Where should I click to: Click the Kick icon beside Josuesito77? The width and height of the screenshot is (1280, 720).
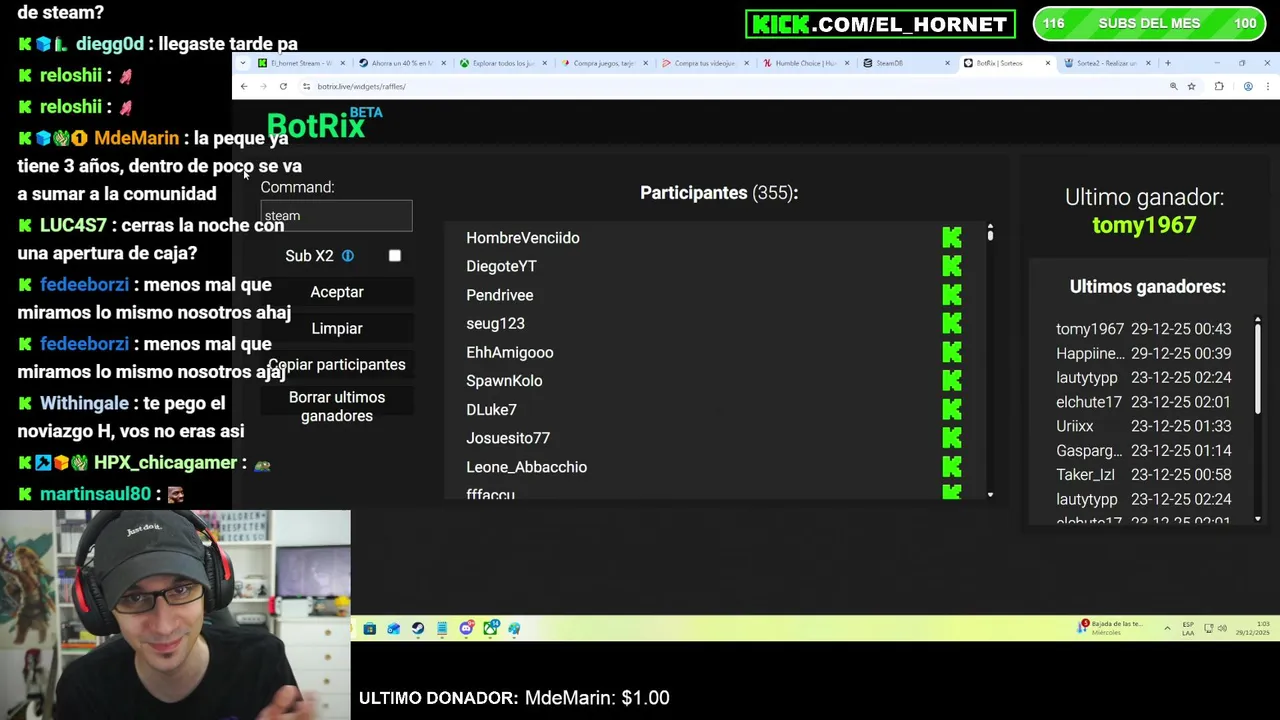[x=952, y=438]
